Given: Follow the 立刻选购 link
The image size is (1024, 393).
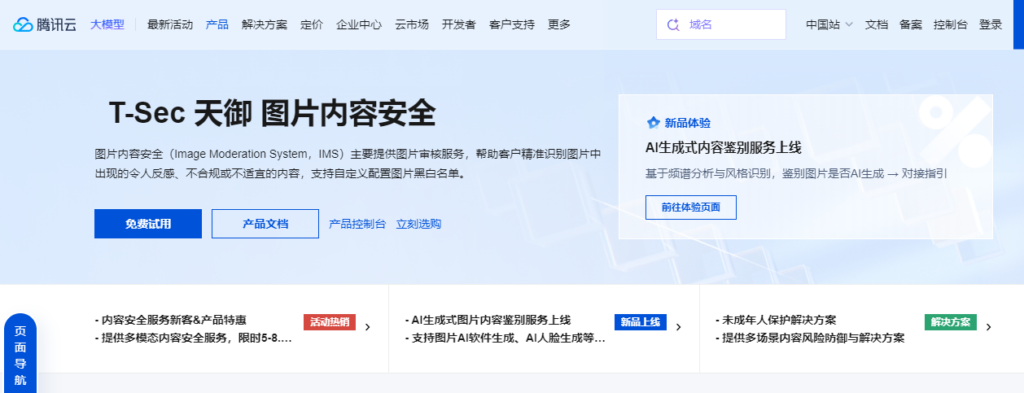Looking at the screenshot, I should 419,224.
